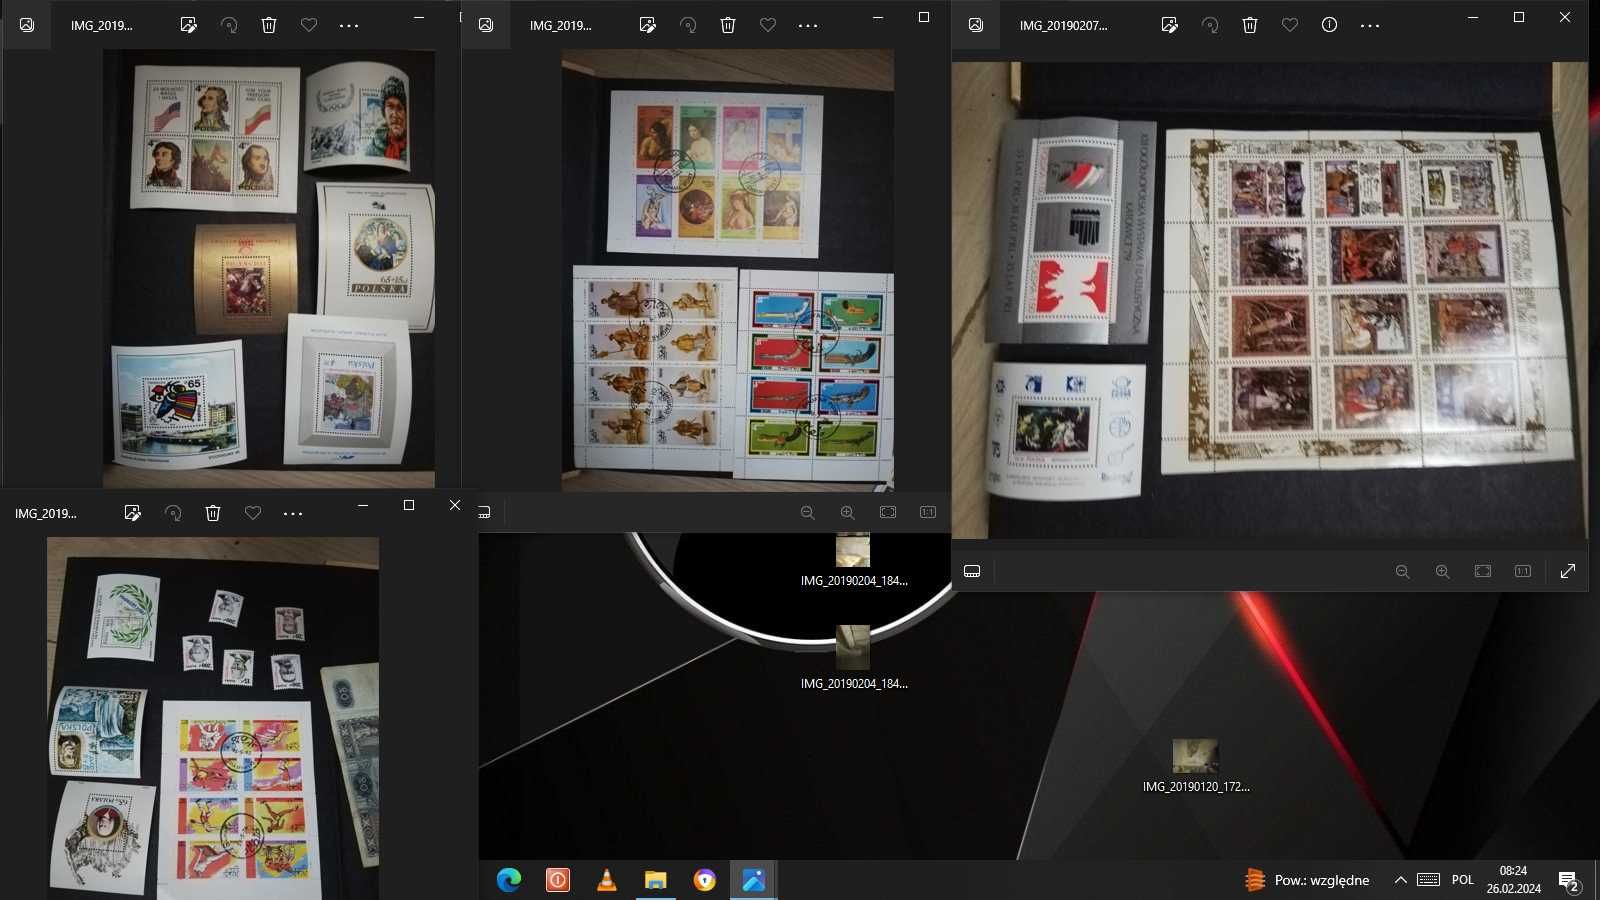Toggle filmstrip in IMG_20190207 window
1600x900 pixels.
coord(972,571)
